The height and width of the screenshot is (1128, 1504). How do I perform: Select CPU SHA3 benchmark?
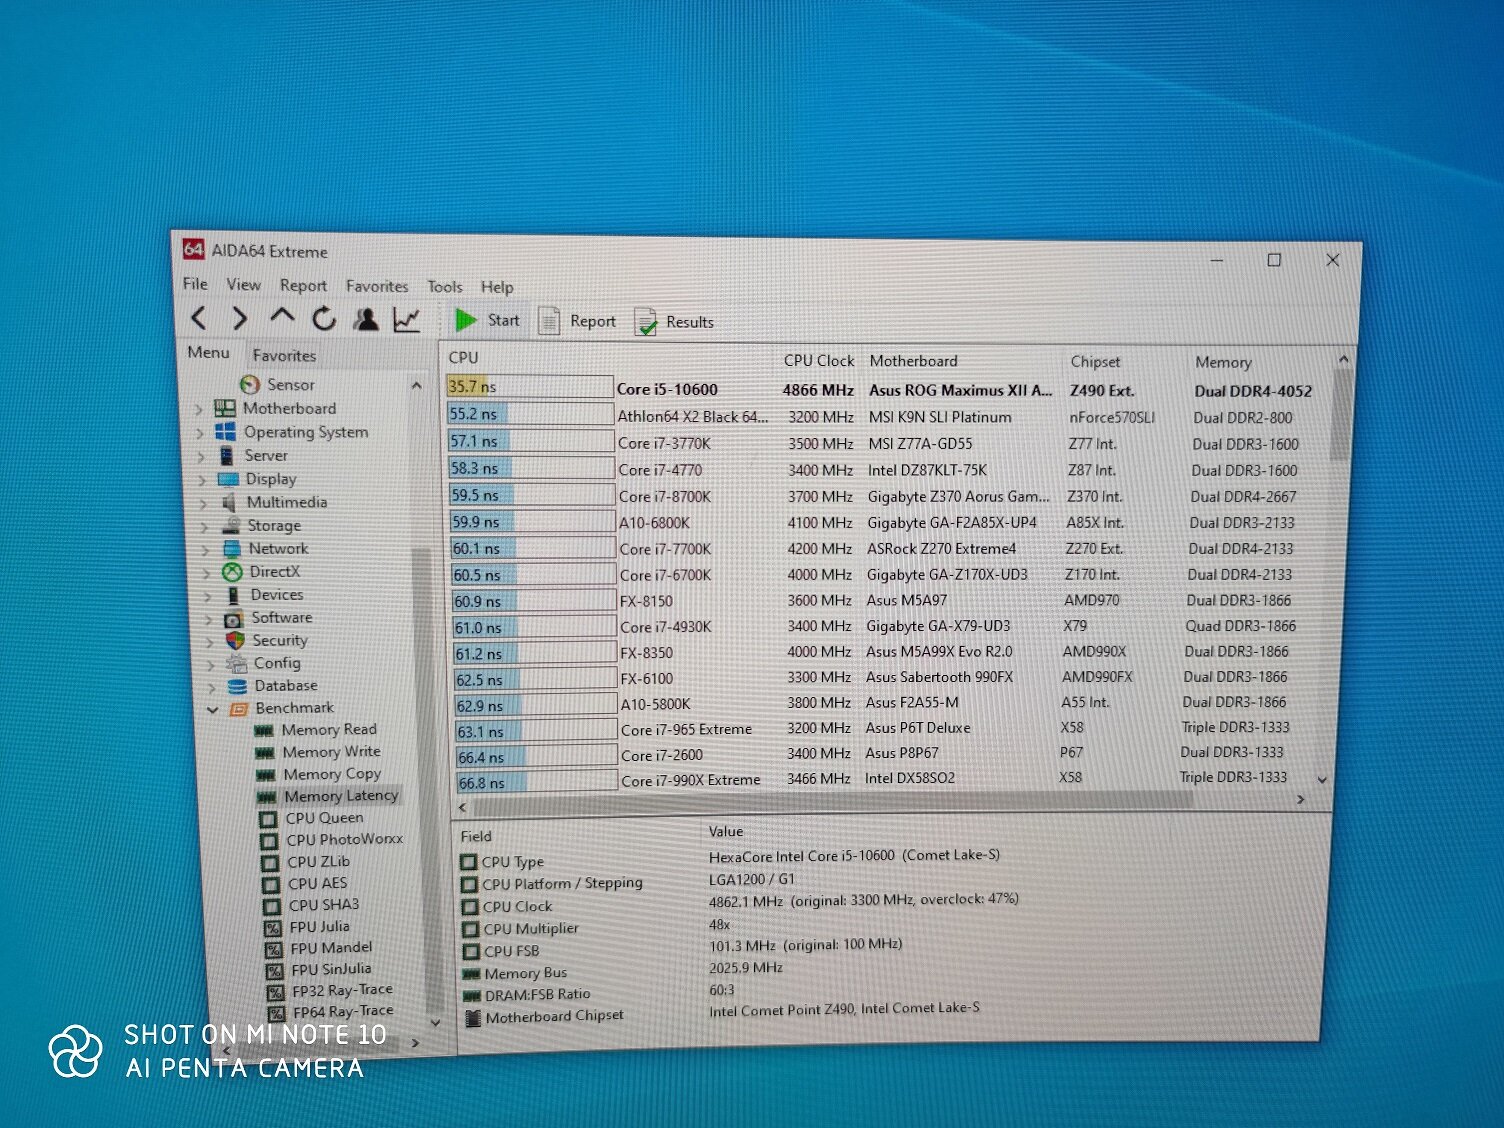[311, 905]
